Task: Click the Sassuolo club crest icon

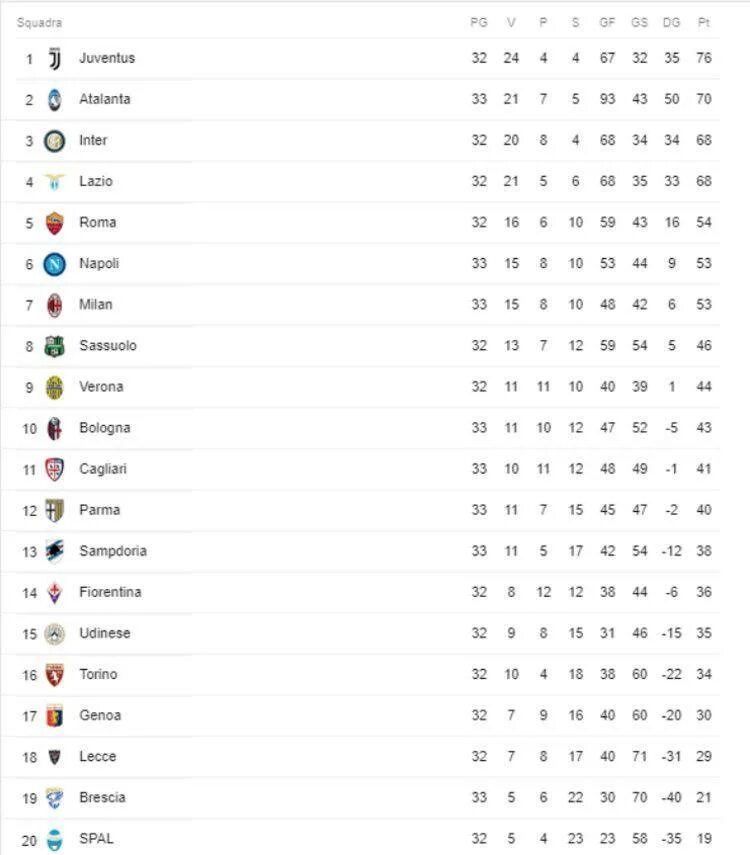Action: 55,346
